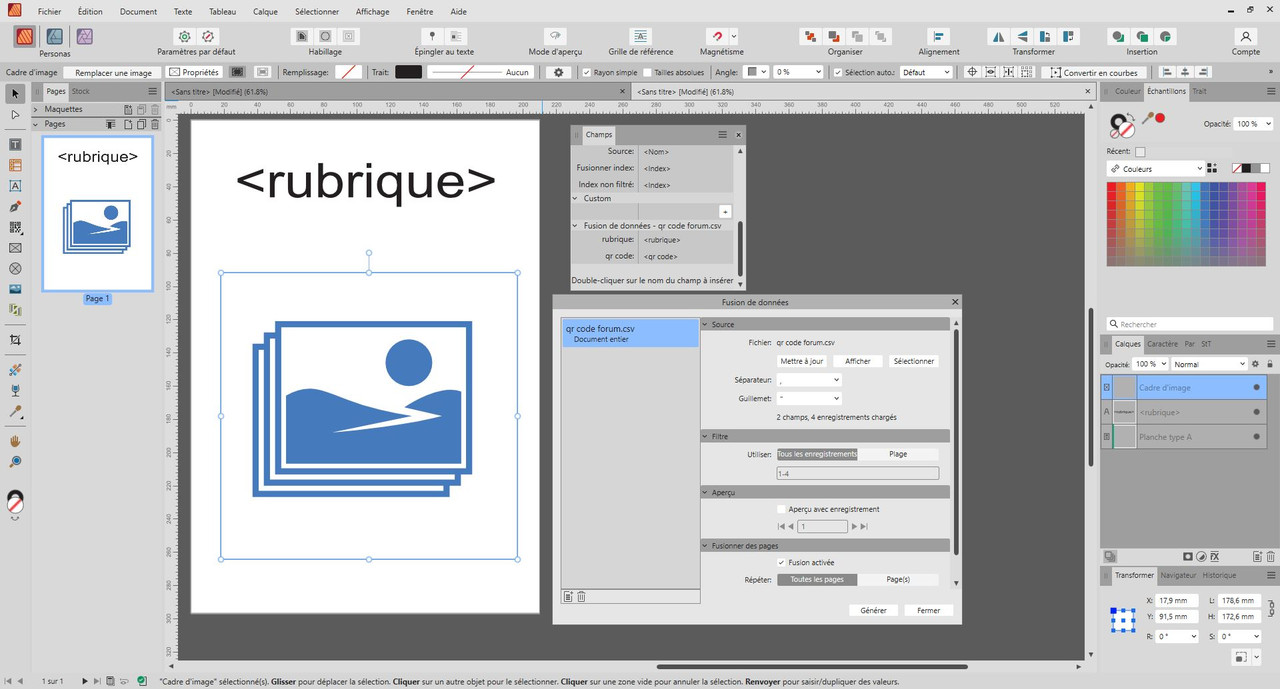Viewport: 1280px width, 689px height.
Task: Select the Frame Text tool in the toolbar
Action: [15, 145]
